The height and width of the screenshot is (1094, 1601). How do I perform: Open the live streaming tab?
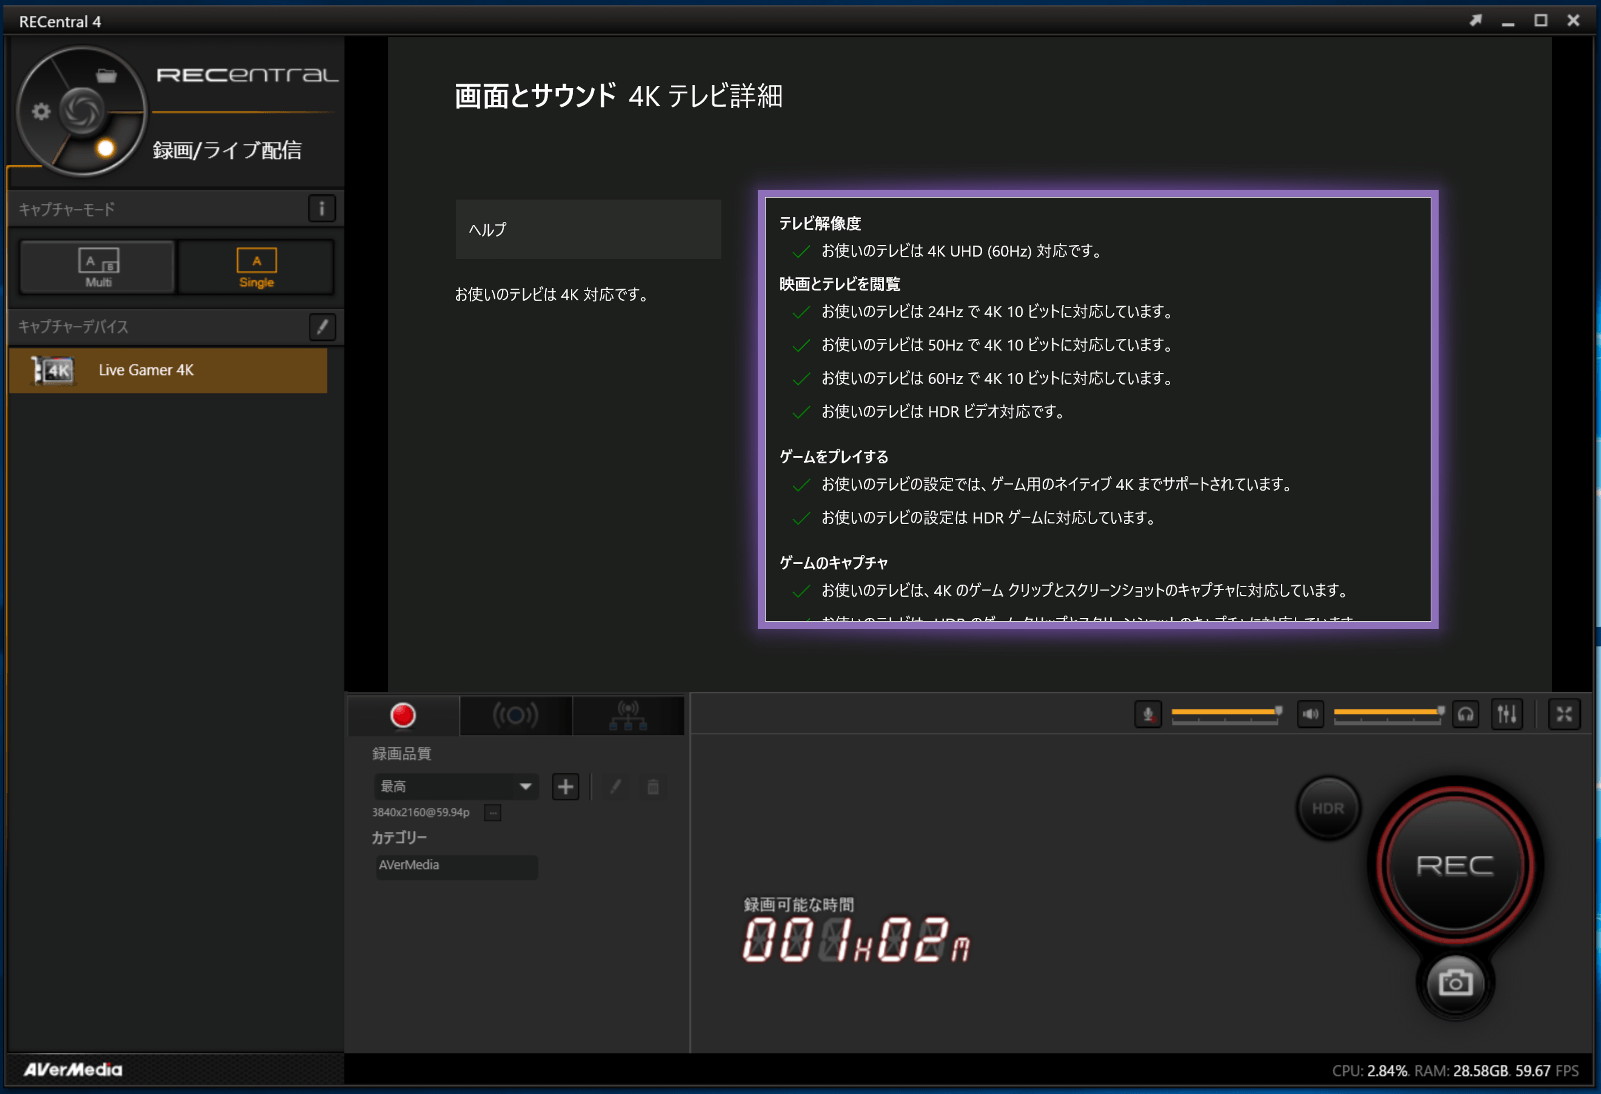tap(515, 716)
